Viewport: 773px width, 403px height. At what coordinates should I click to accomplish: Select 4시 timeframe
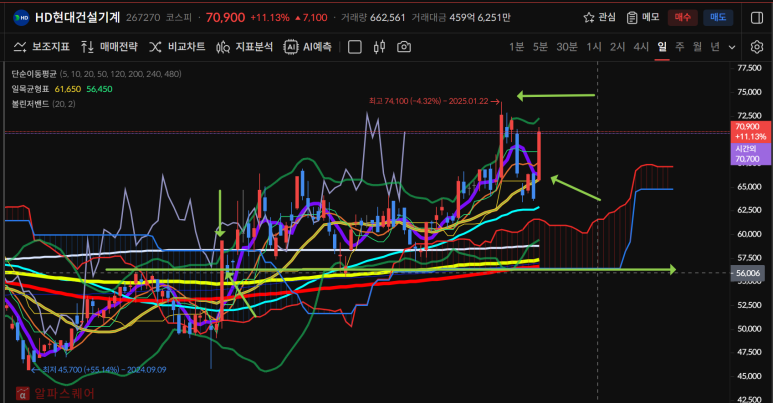pos(641,47)
